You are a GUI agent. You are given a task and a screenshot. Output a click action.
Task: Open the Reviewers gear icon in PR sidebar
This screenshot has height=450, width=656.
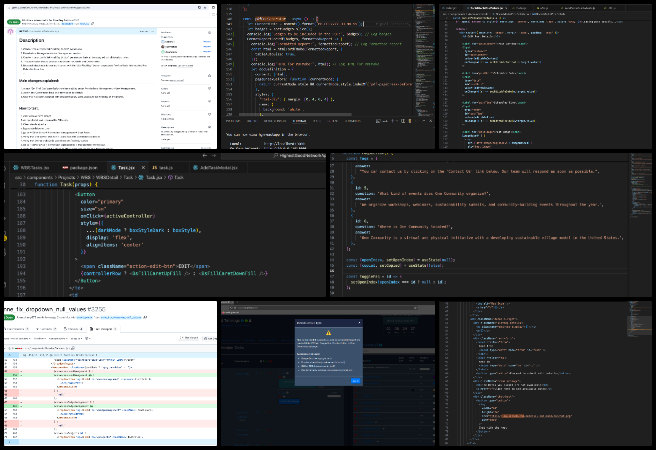(x=209, y=32)
